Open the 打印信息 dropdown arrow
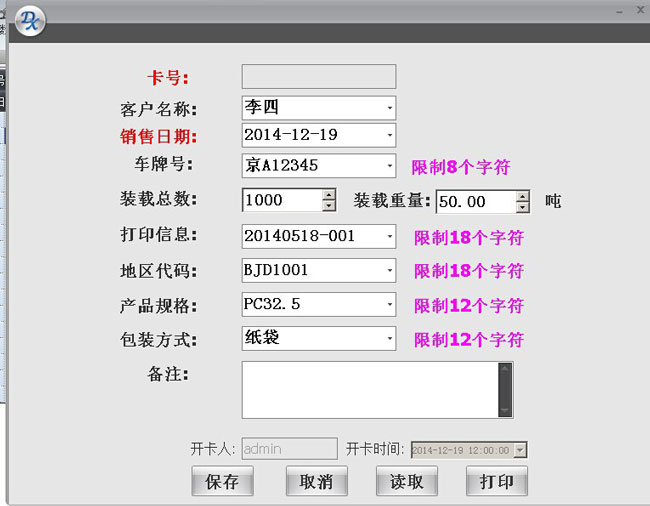The width and height of the screenshot is (650, 506). coord(389,237)
